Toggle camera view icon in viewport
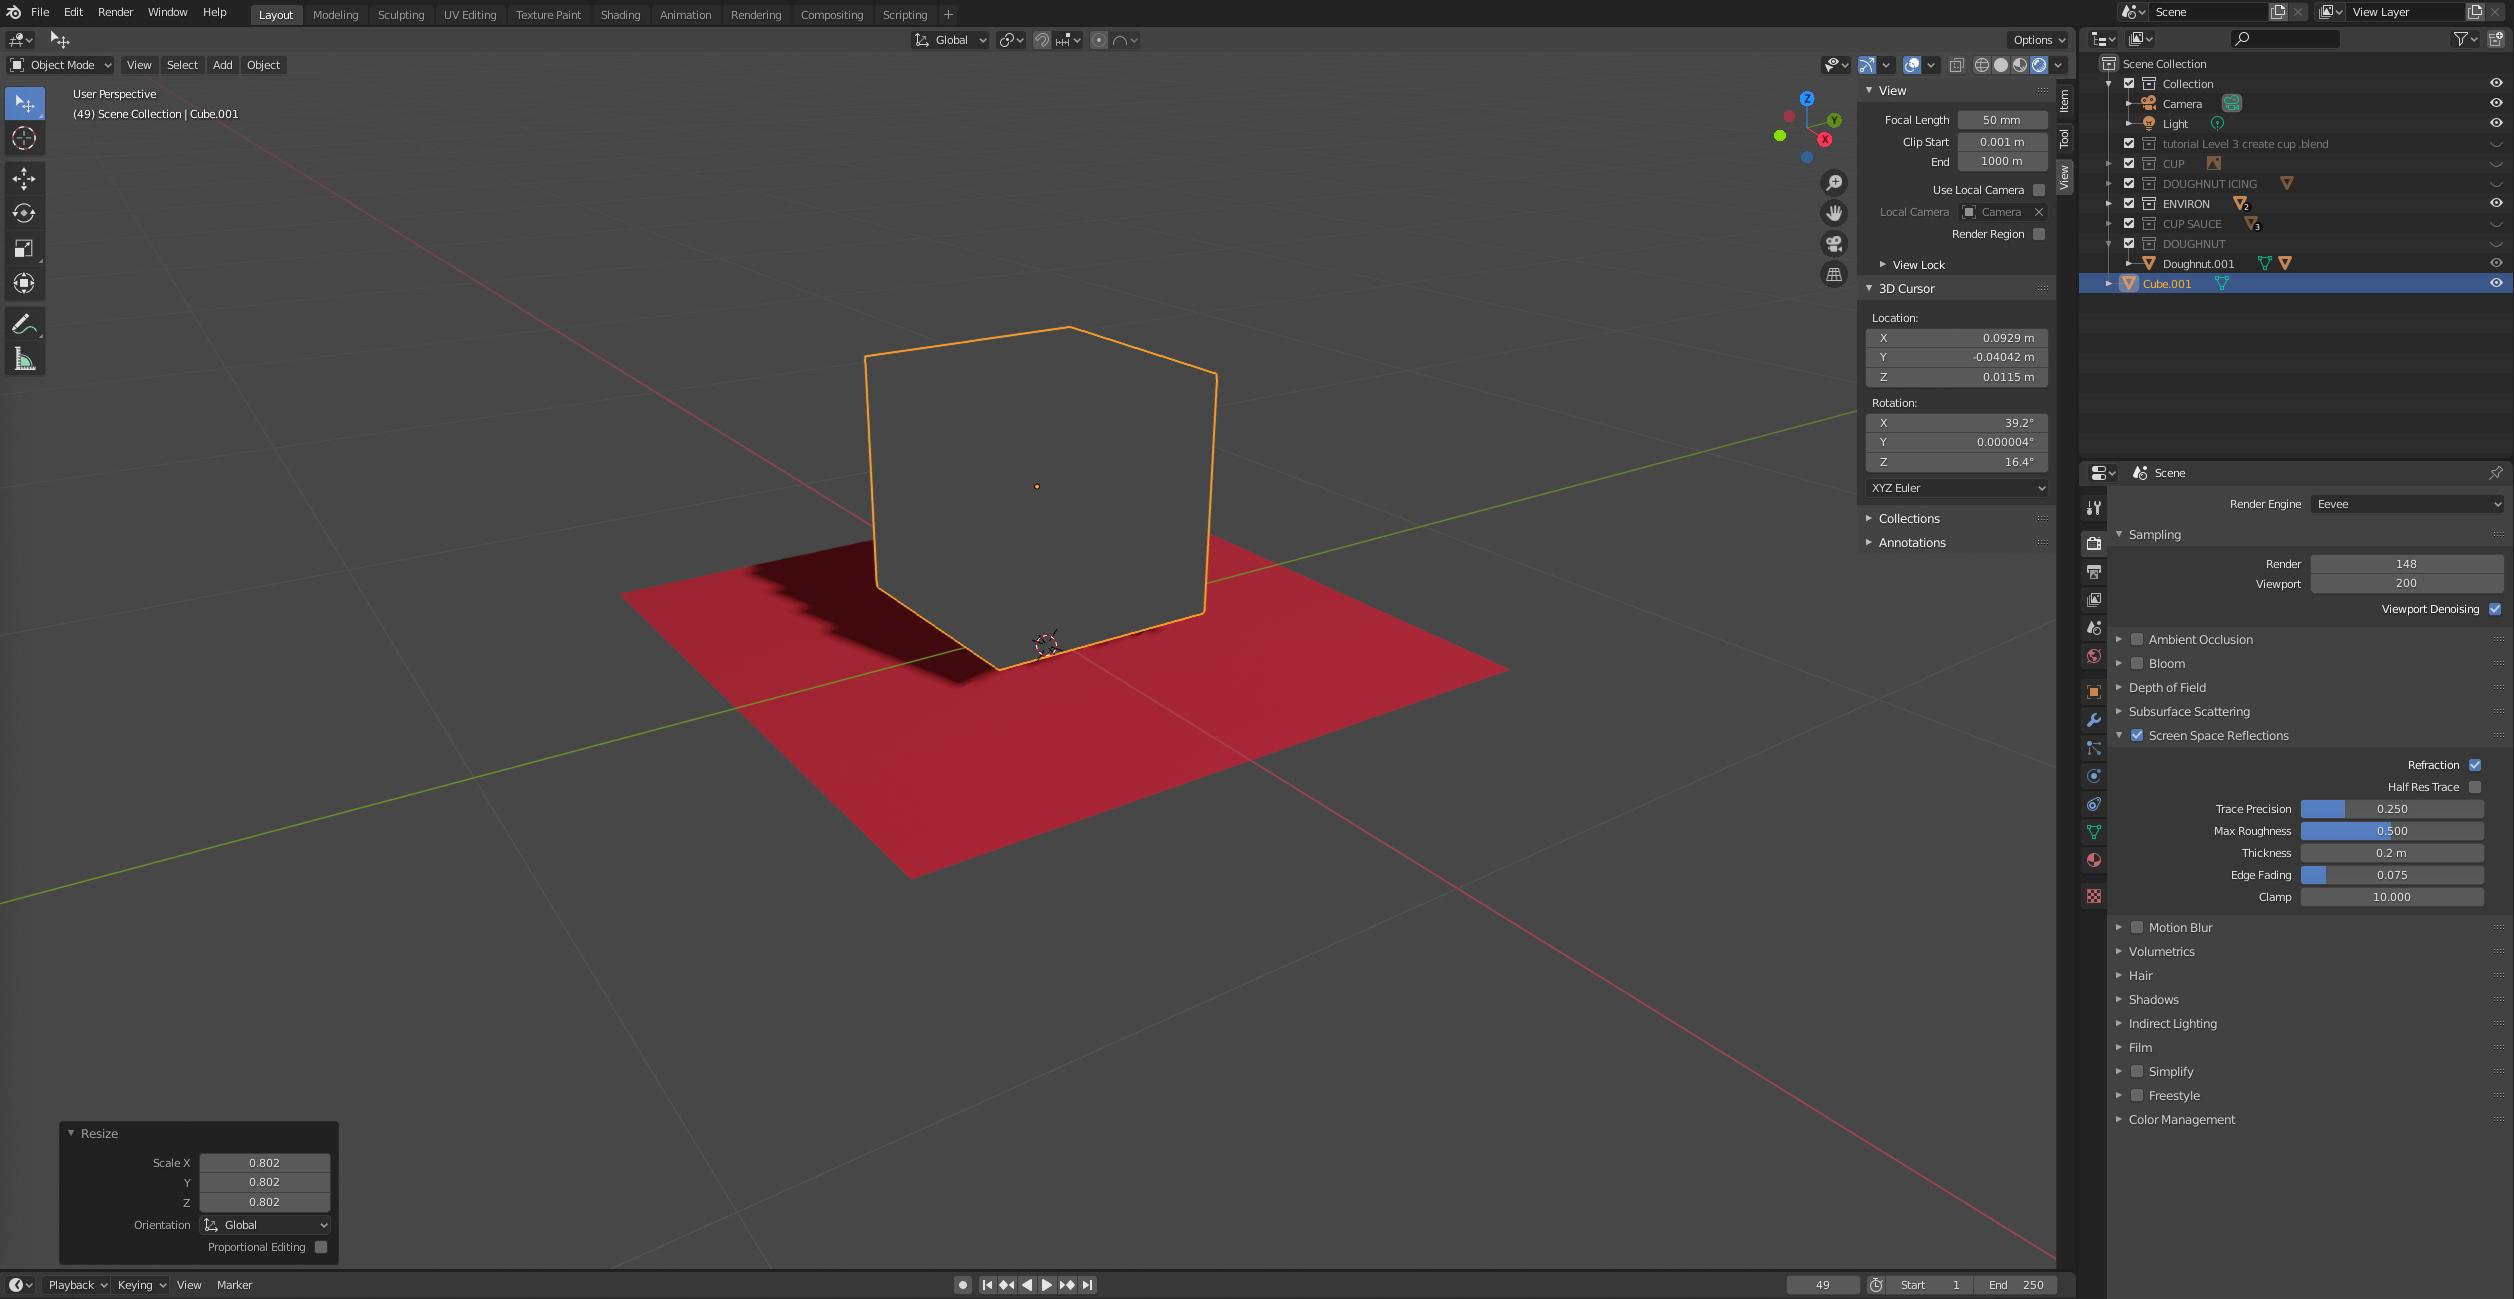The image size is (2514, 1299). click(x=1834, y=244)
